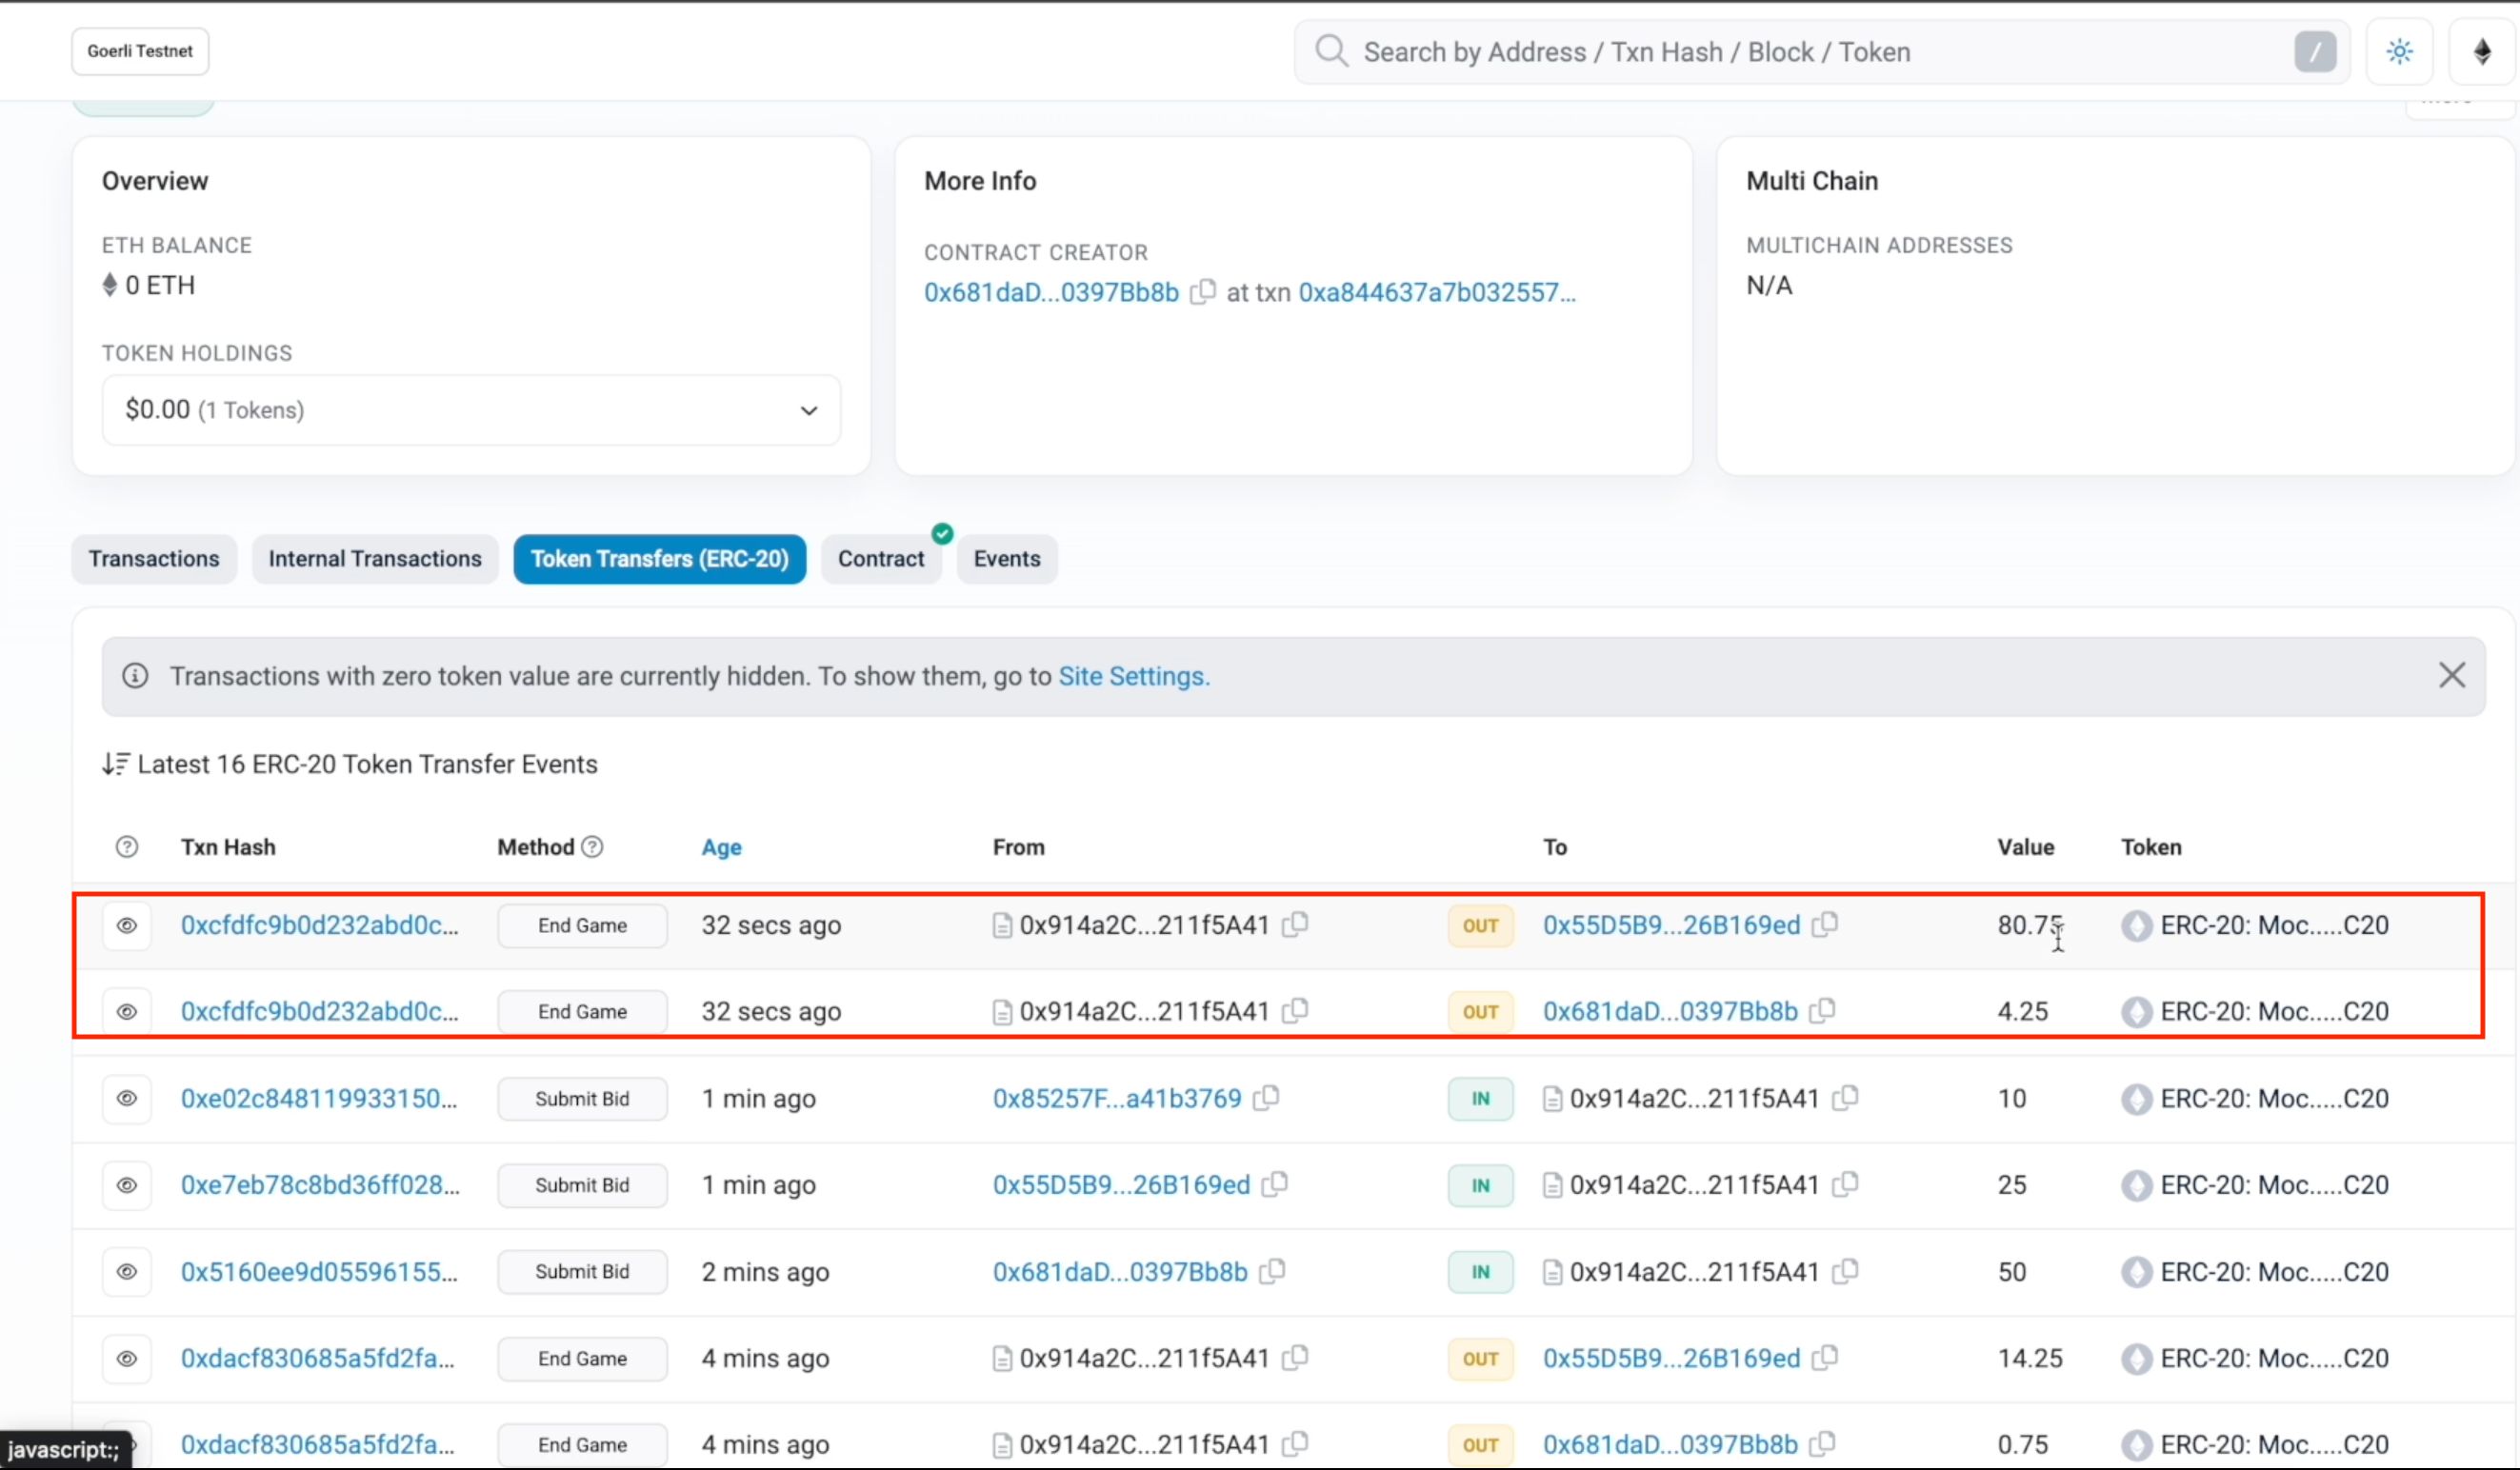
Task: Expand the Token Holdings dropdown
Action: (x=471, y=410)
